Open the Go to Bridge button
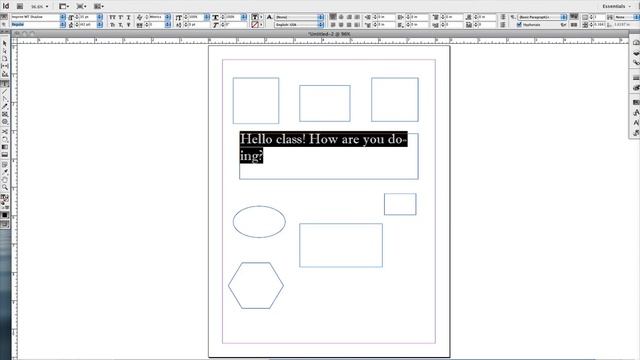The height and width of the screenshot is (360, 640). tap(20, 6)
